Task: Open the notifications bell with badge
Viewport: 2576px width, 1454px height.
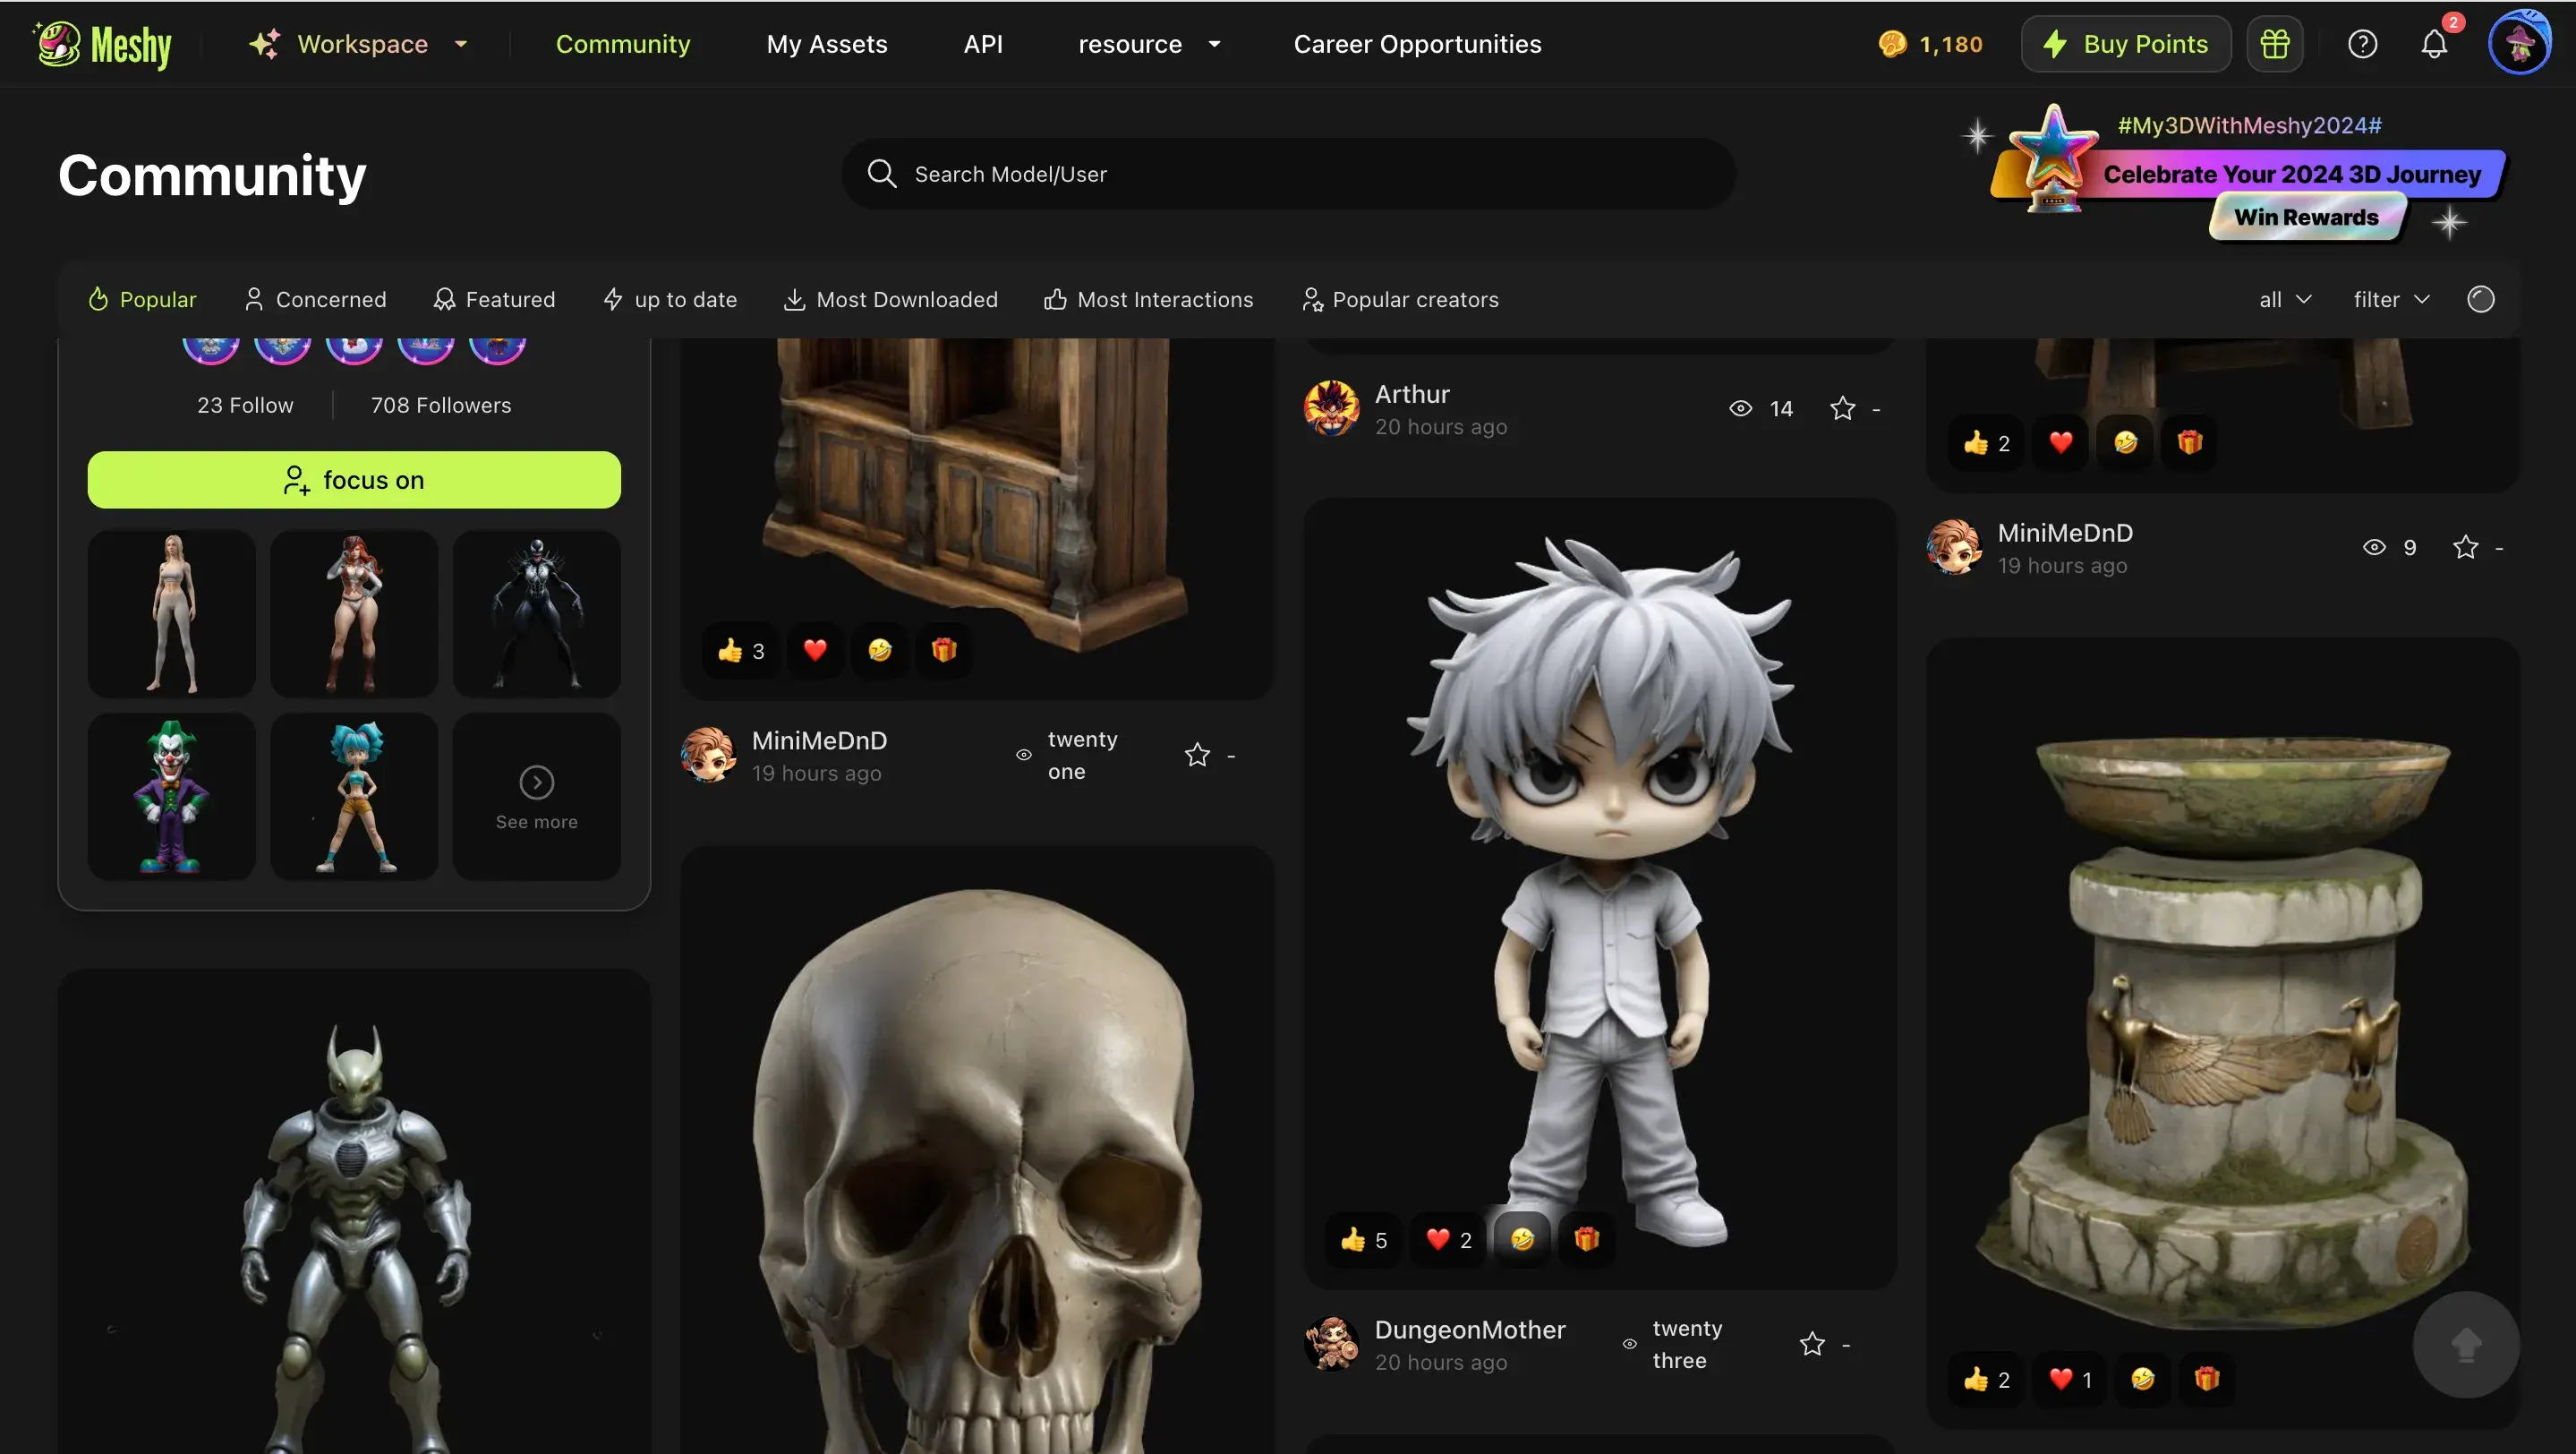Action: point(2434,45)
